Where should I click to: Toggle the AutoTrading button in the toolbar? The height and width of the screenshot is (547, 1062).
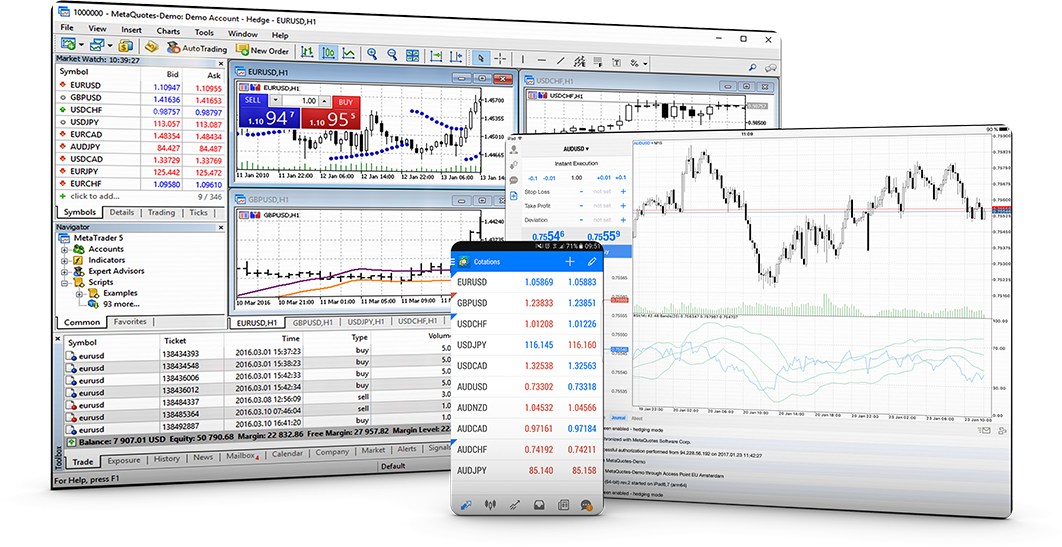click(x=196, y=48)
